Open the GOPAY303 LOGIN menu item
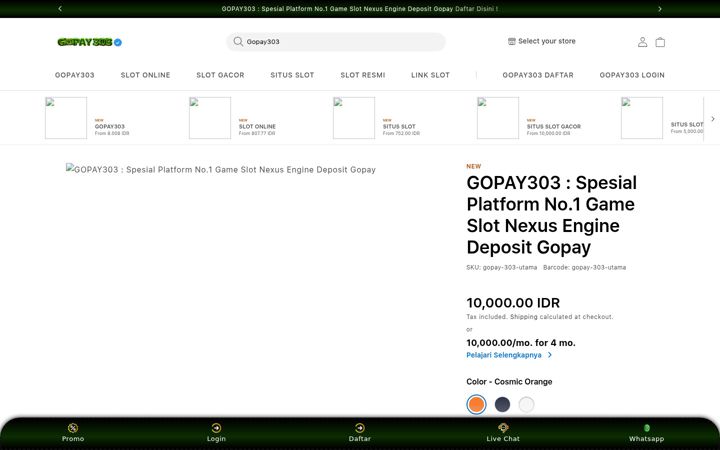Screen dimensions: 720x450 pyautogui.click(x=632, y=75)
